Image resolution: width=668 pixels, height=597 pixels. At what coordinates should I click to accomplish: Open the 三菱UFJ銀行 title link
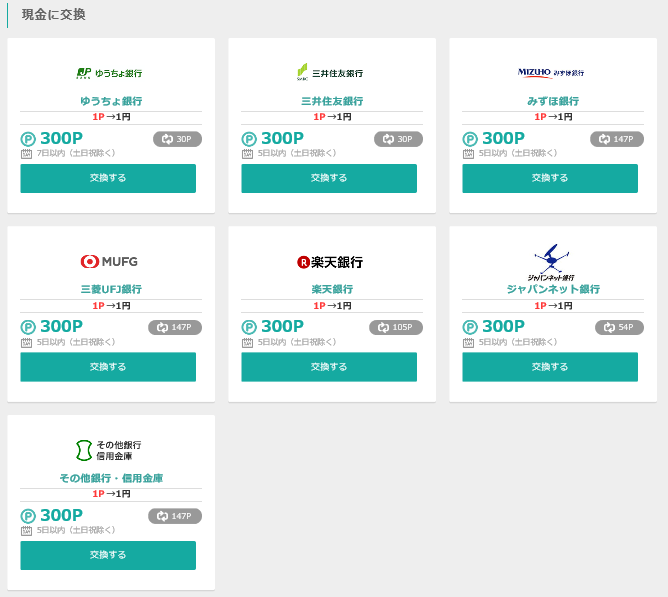tap(111, 289)
